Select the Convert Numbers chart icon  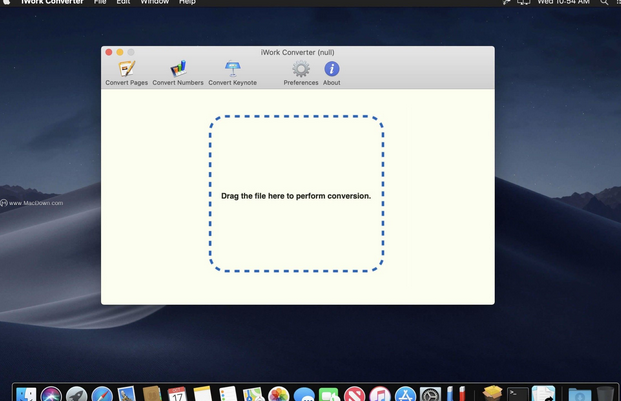pyautogui.click(x=178, y=69)
